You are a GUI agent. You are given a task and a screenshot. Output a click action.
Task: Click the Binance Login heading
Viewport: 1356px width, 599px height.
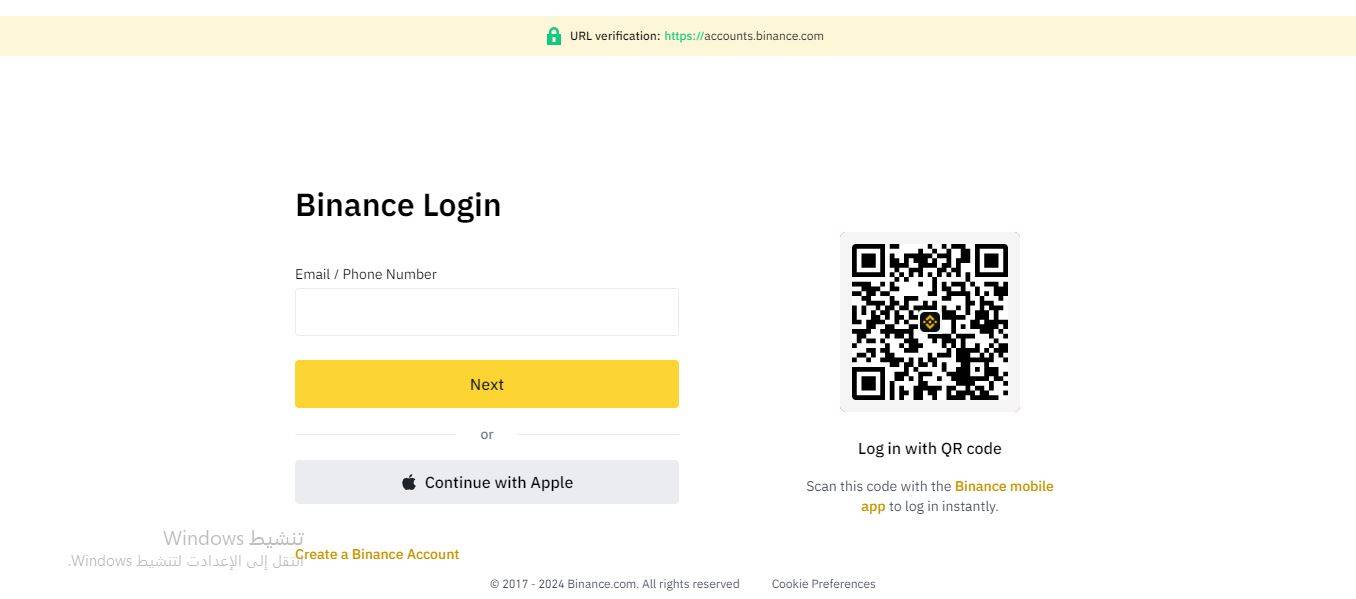click(x=398, y=205)
